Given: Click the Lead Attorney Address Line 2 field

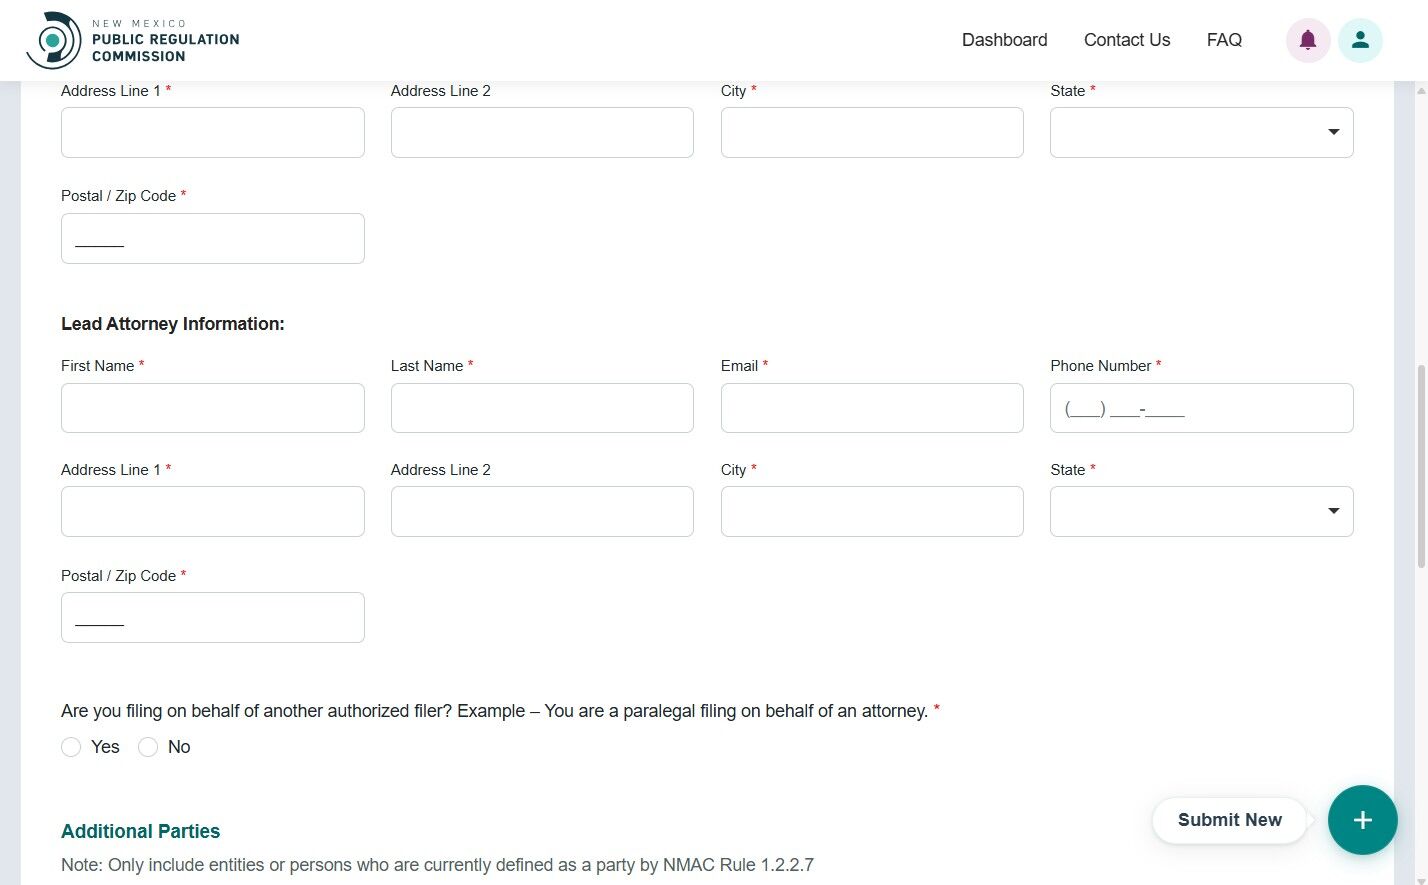Looking at the screenshot, I should tap(542, 511).
